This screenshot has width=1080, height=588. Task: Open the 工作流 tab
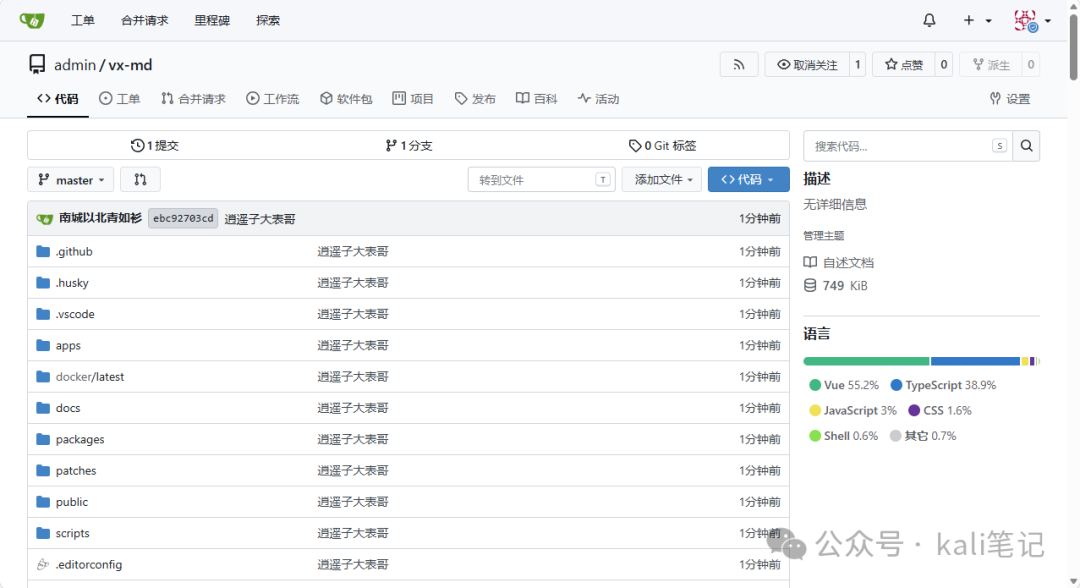[x=273, y=98]
